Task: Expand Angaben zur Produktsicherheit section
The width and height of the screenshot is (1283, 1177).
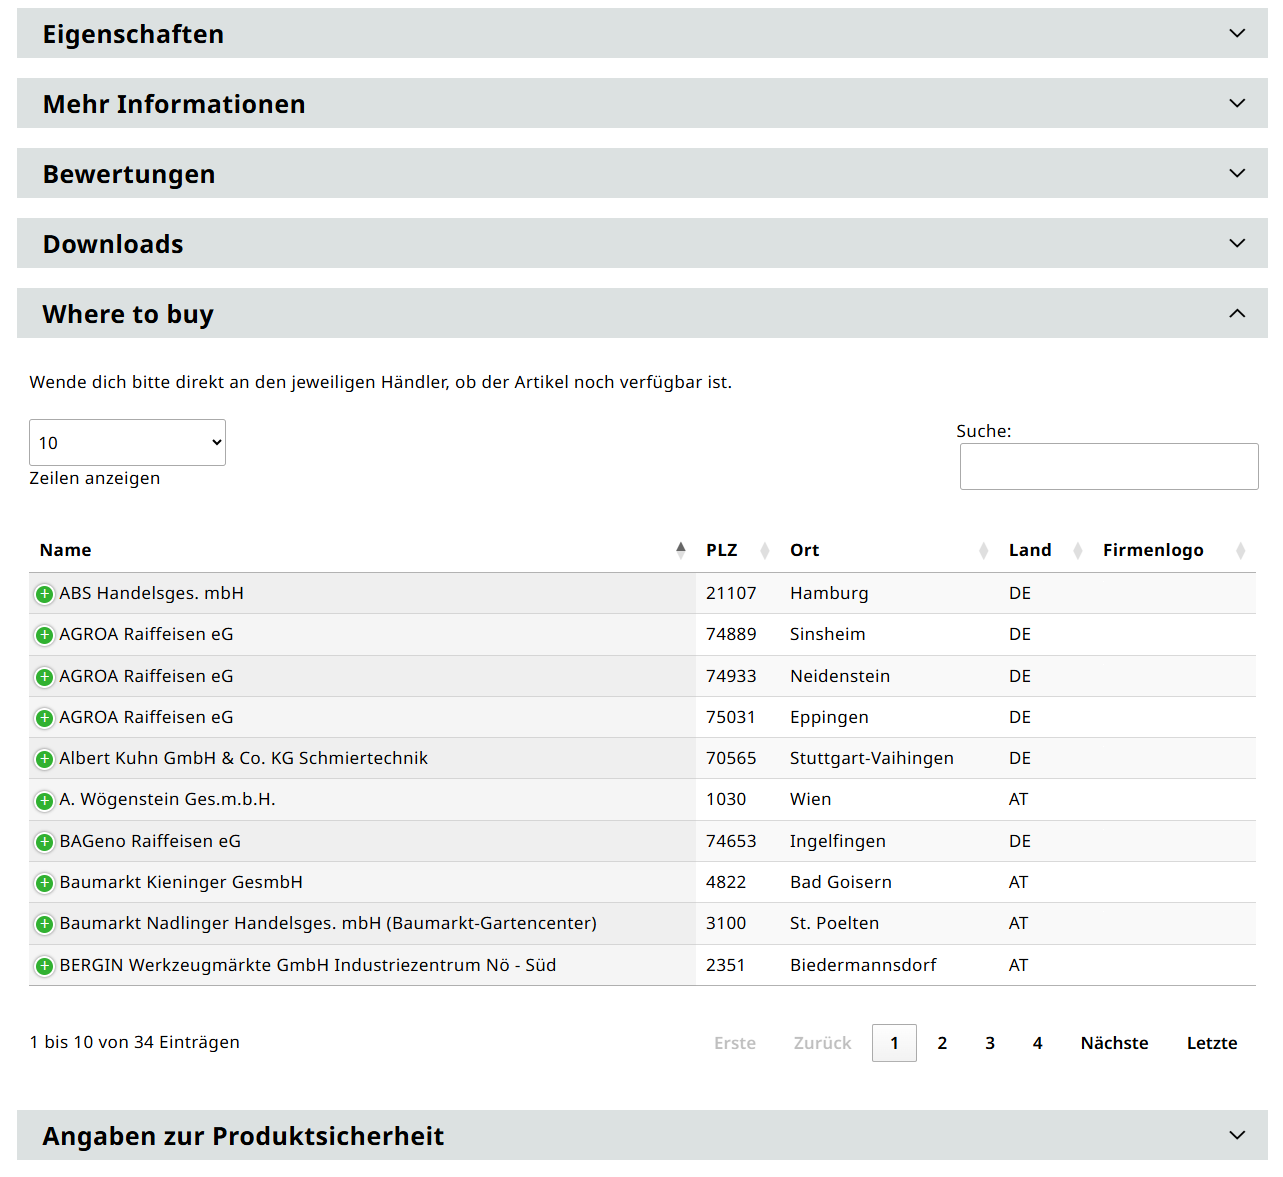Action: 642,1135
